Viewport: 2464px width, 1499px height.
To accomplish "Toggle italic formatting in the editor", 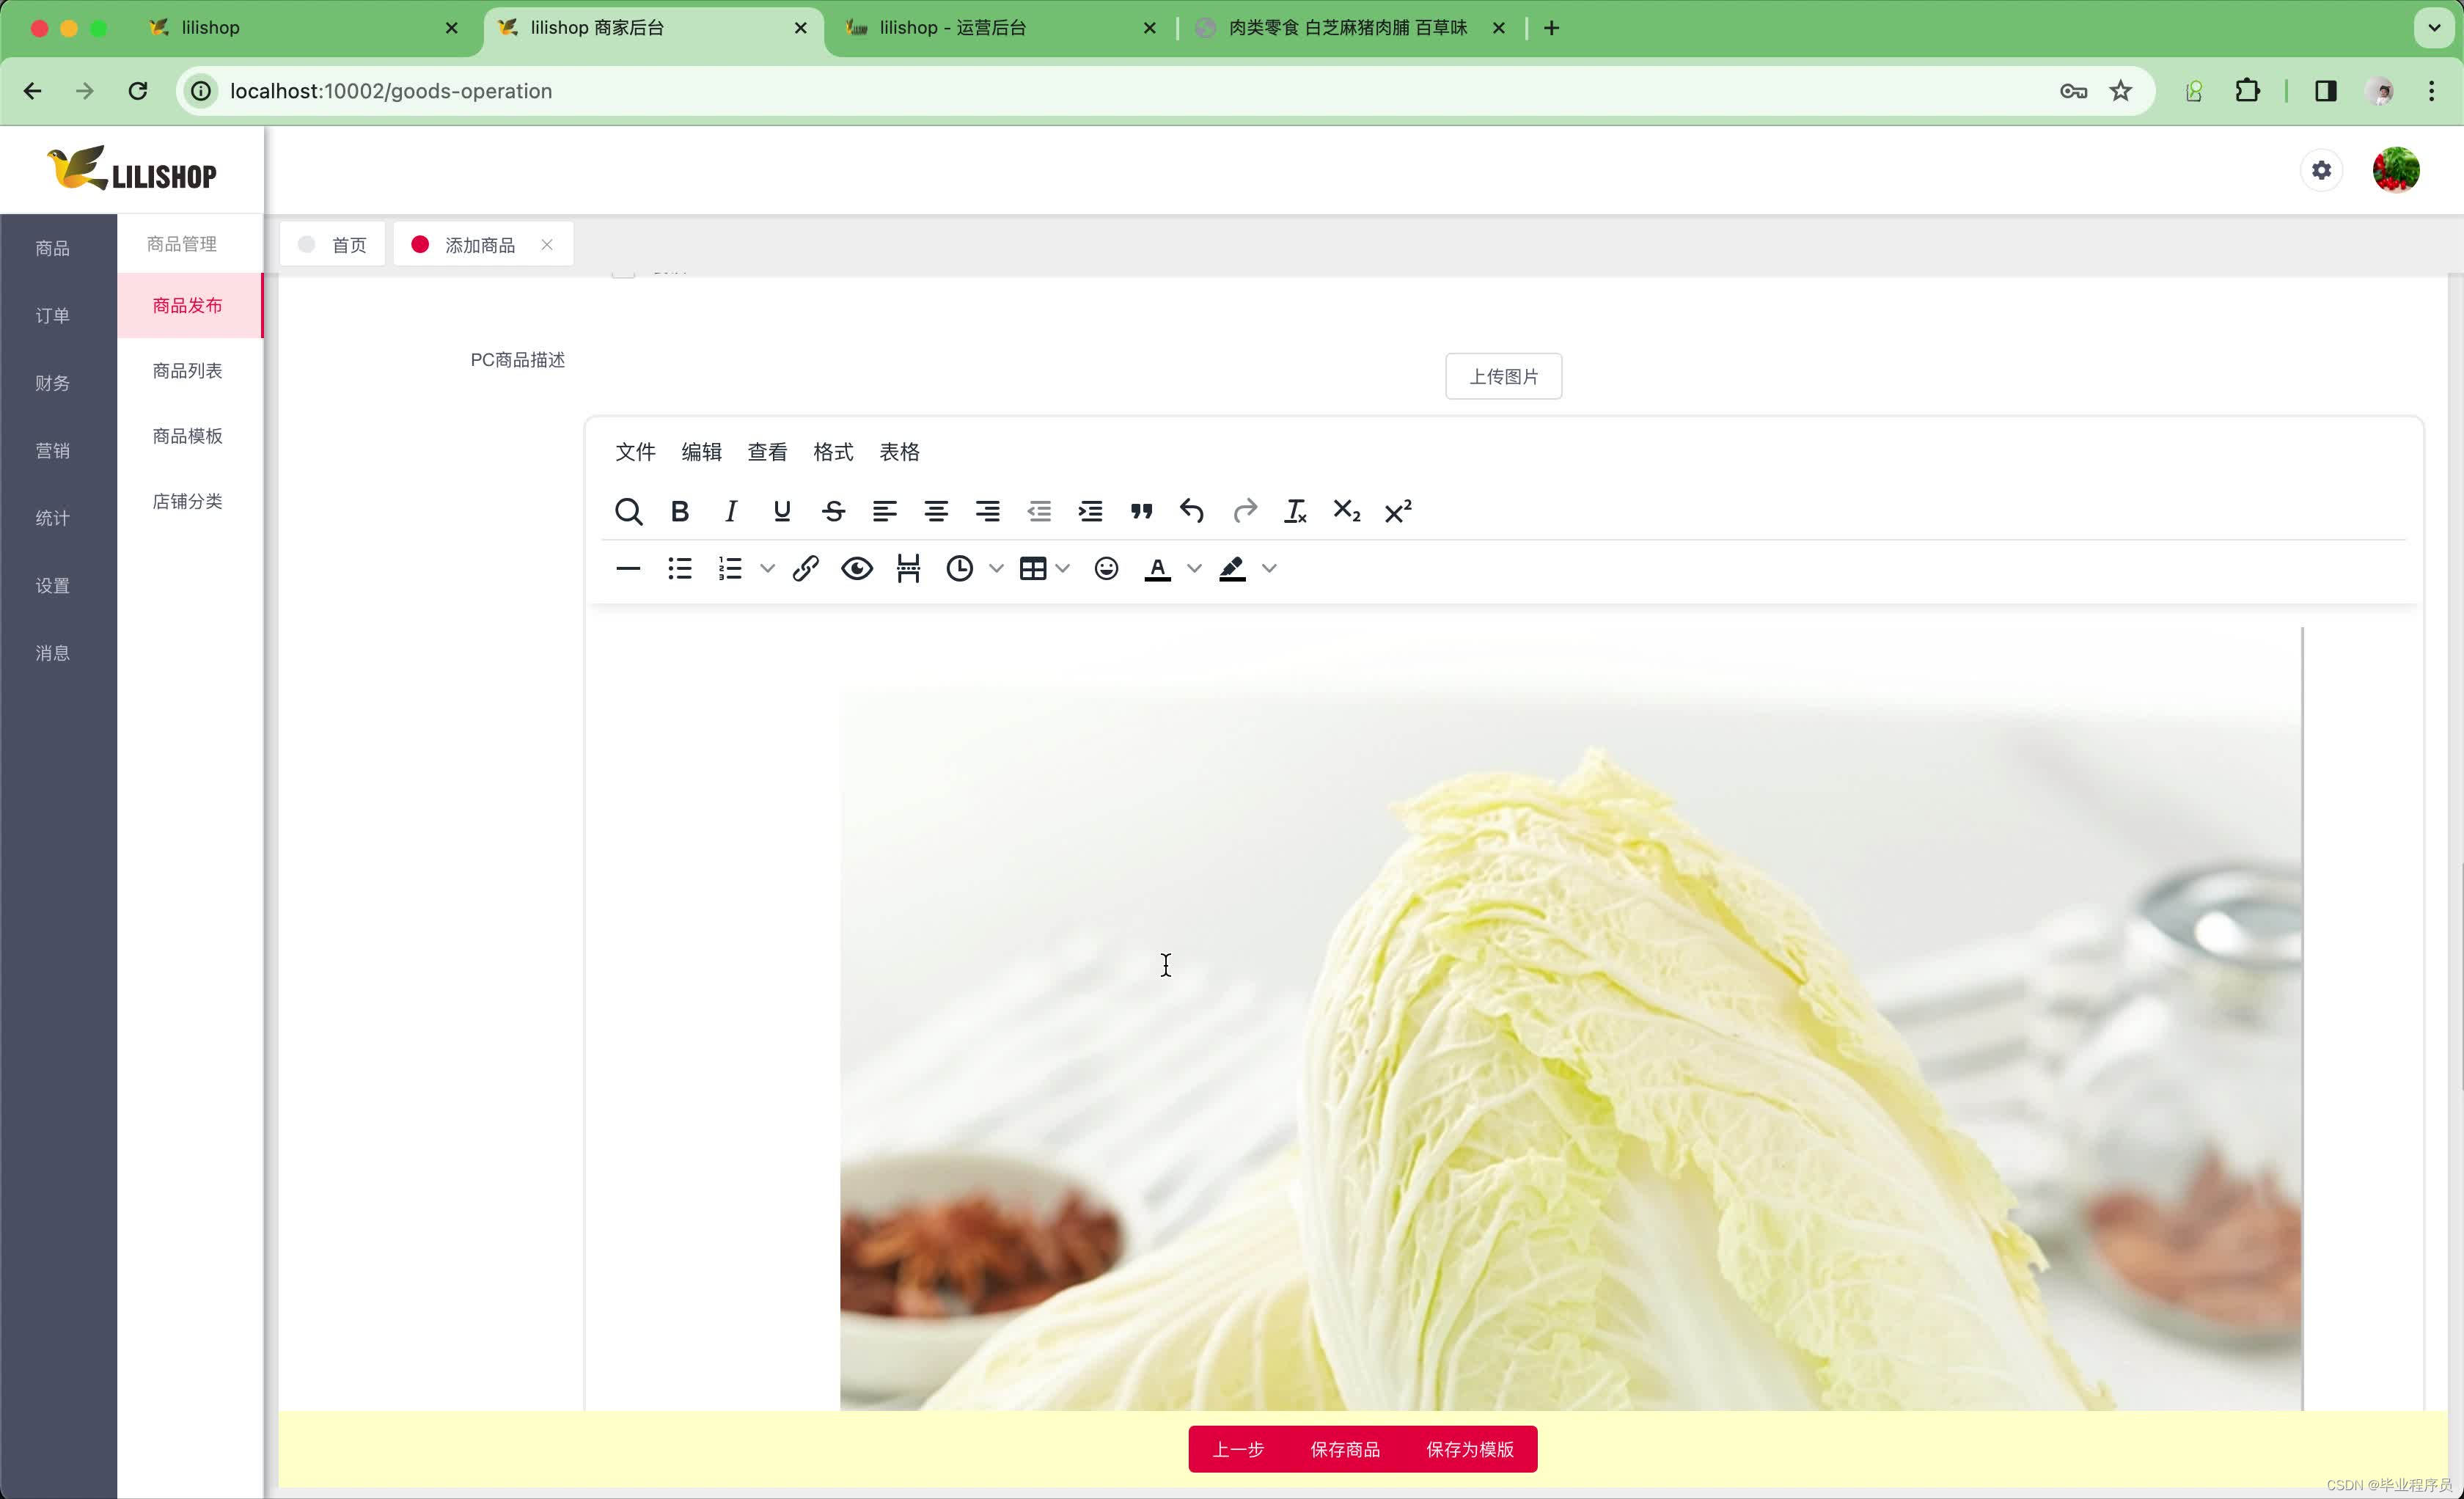I will coord(731,511).
